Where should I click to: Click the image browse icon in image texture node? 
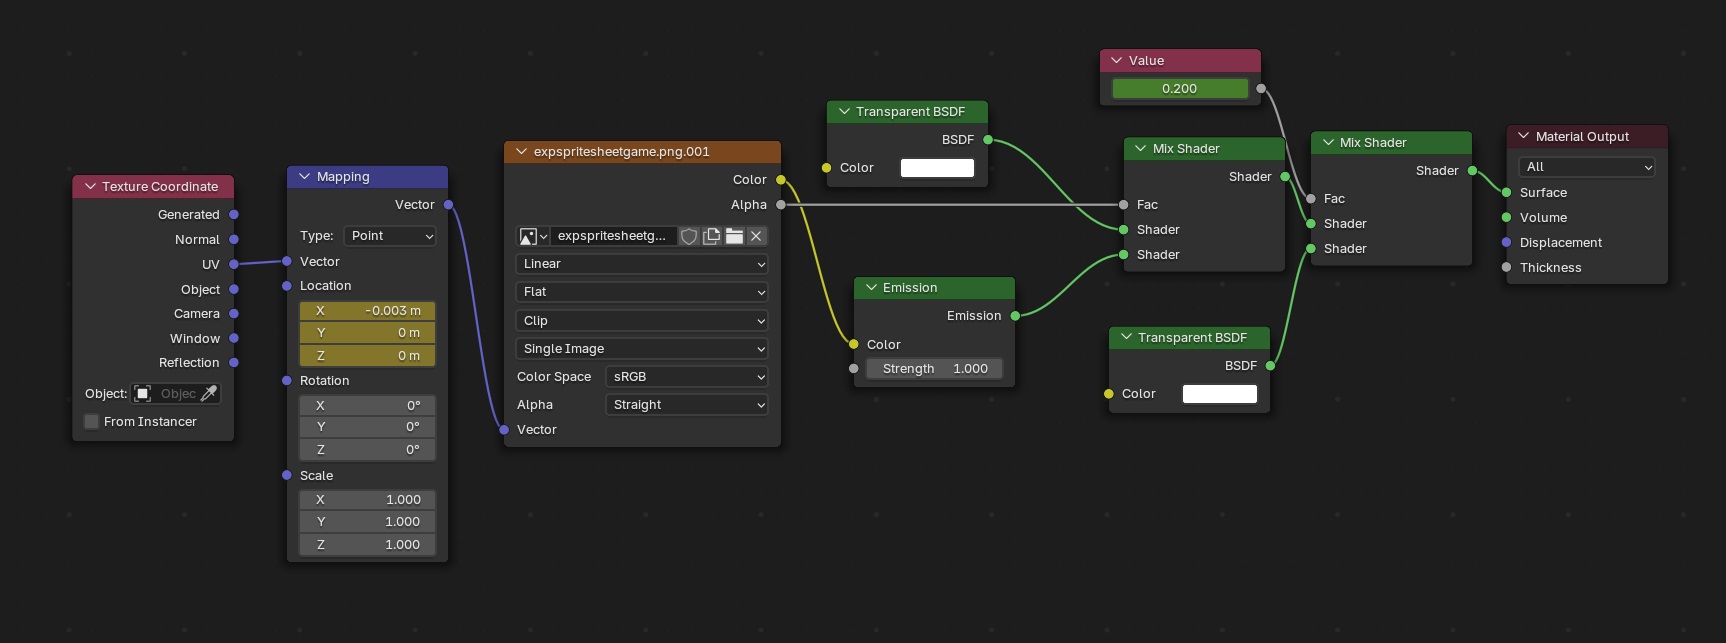click(533, 236)
